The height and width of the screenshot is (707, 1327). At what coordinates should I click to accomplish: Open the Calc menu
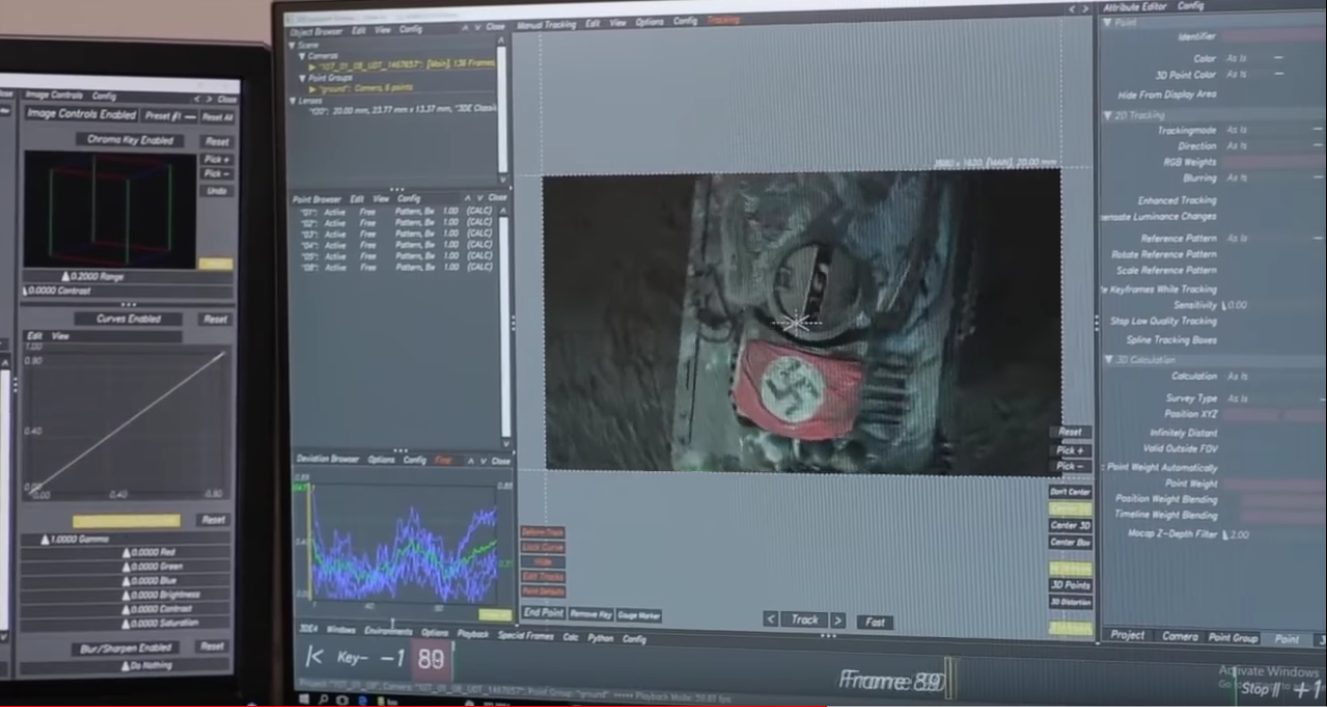click(x=570, y=637)
